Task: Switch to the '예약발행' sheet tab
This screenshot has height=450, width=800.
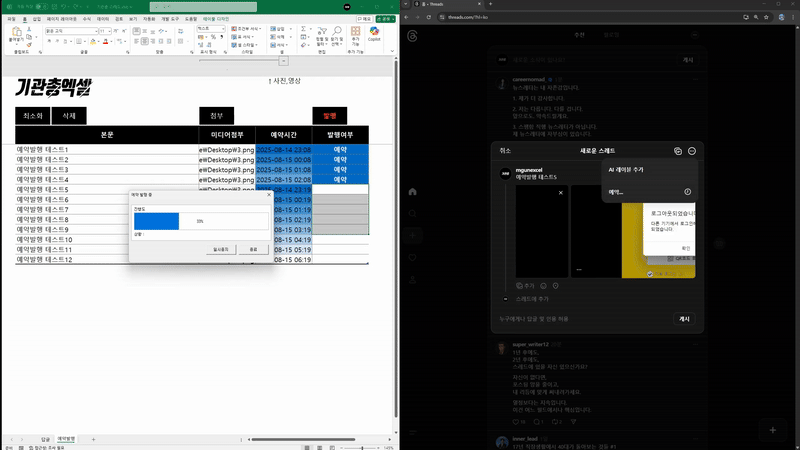Action: (66, 439)
